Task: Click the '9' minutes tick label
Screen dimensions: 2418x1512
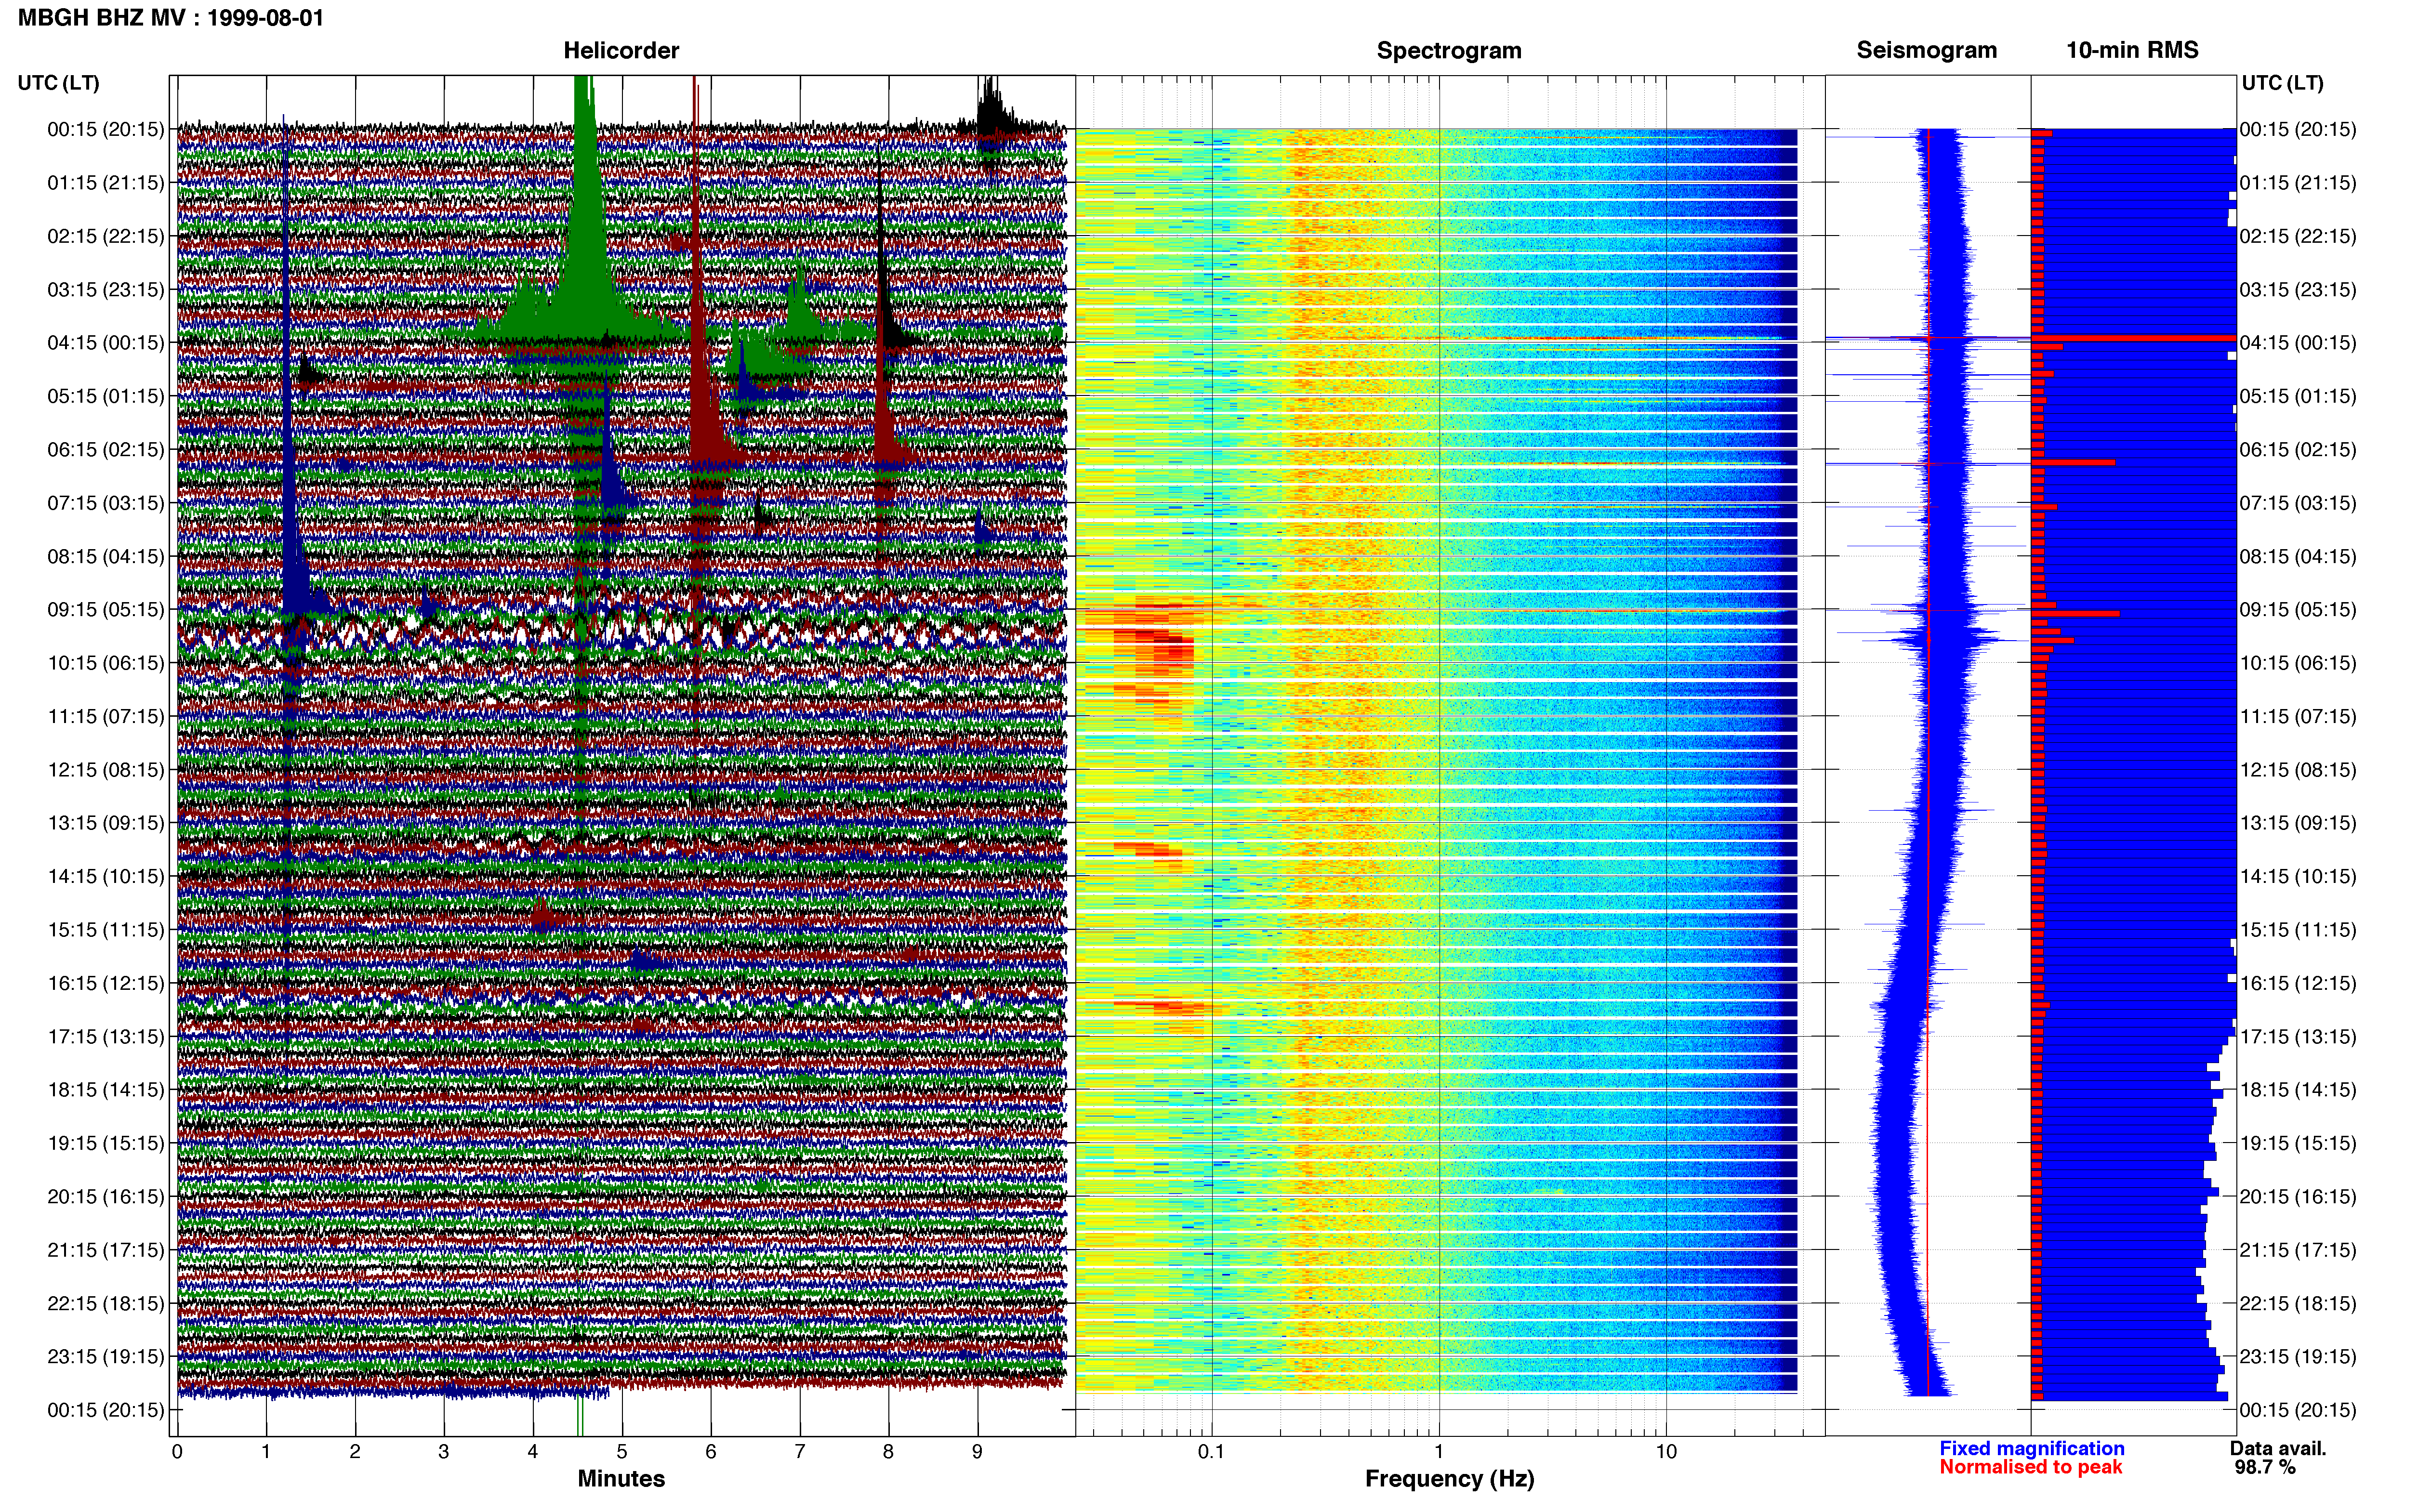Action: click(x=977, y=1452)
